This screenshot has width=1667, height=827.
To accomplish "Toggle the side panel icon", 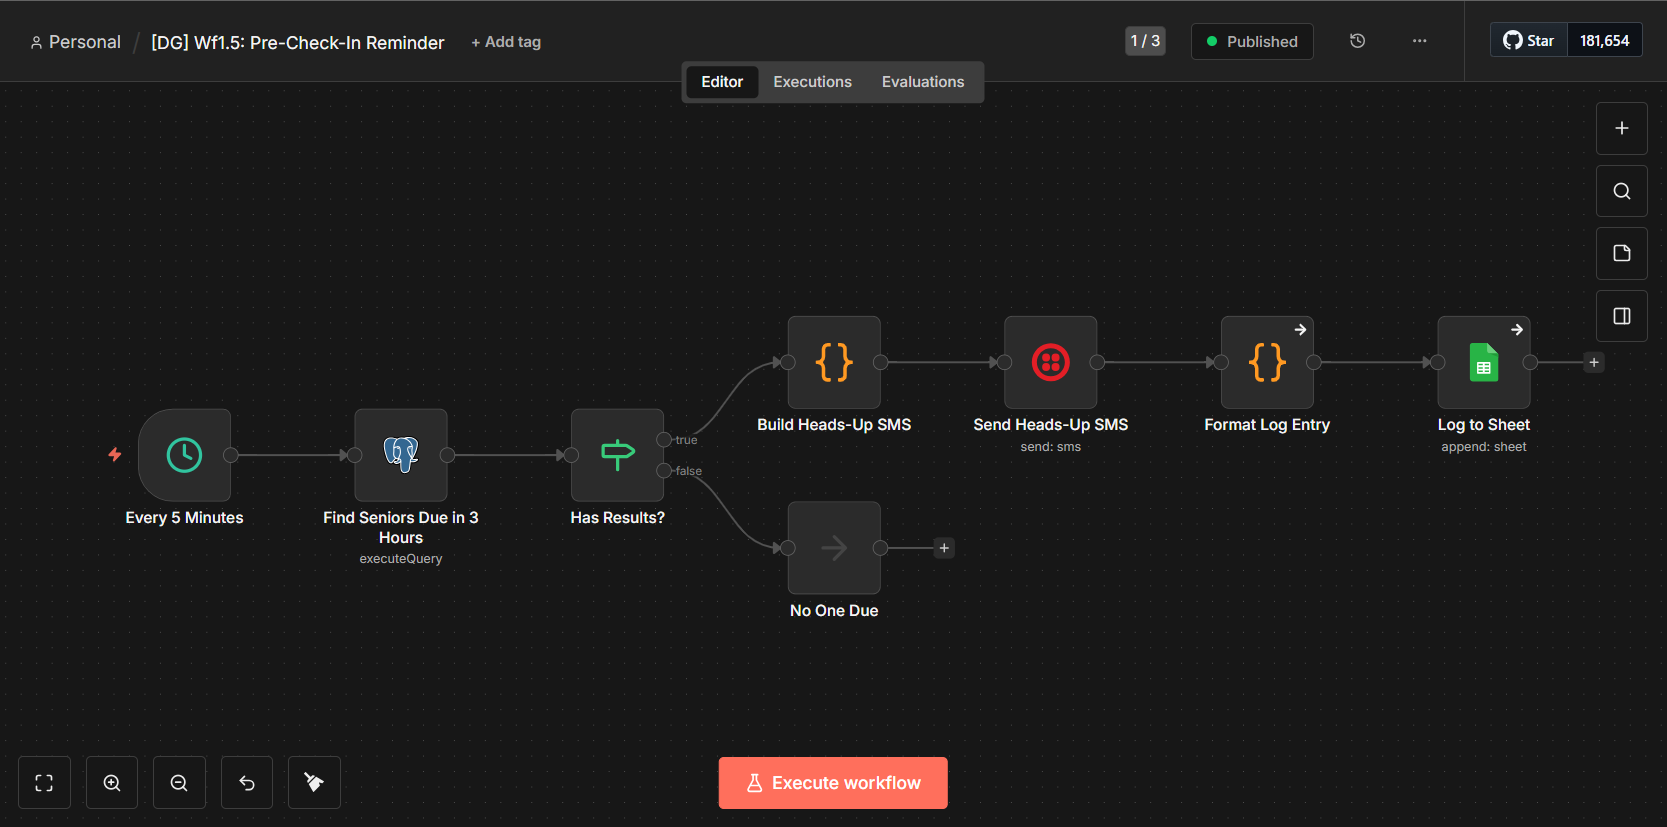I will point(1622,316).
